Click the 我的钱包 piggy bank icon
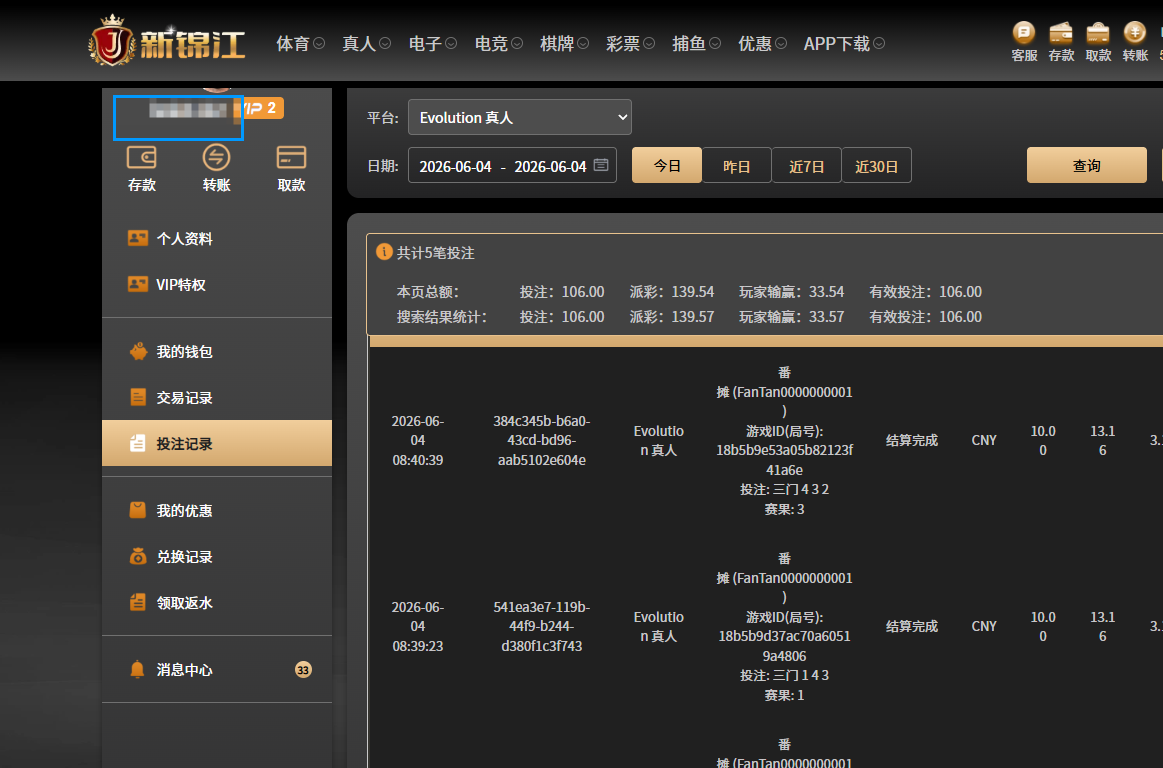The width and height of the screenshot is (1163, 768). pyautogui.click(x=138, y=351)
